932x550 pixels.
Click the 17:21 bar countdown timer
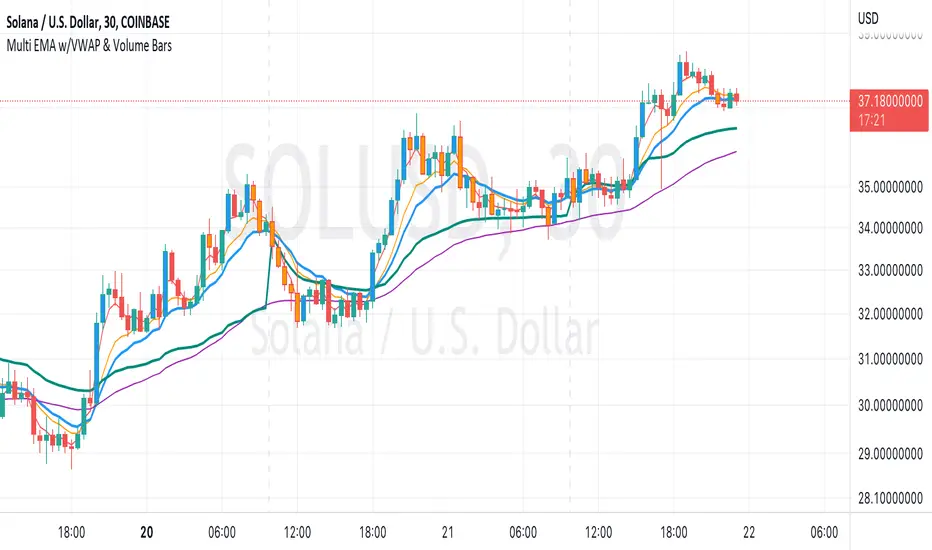[873, 117]
